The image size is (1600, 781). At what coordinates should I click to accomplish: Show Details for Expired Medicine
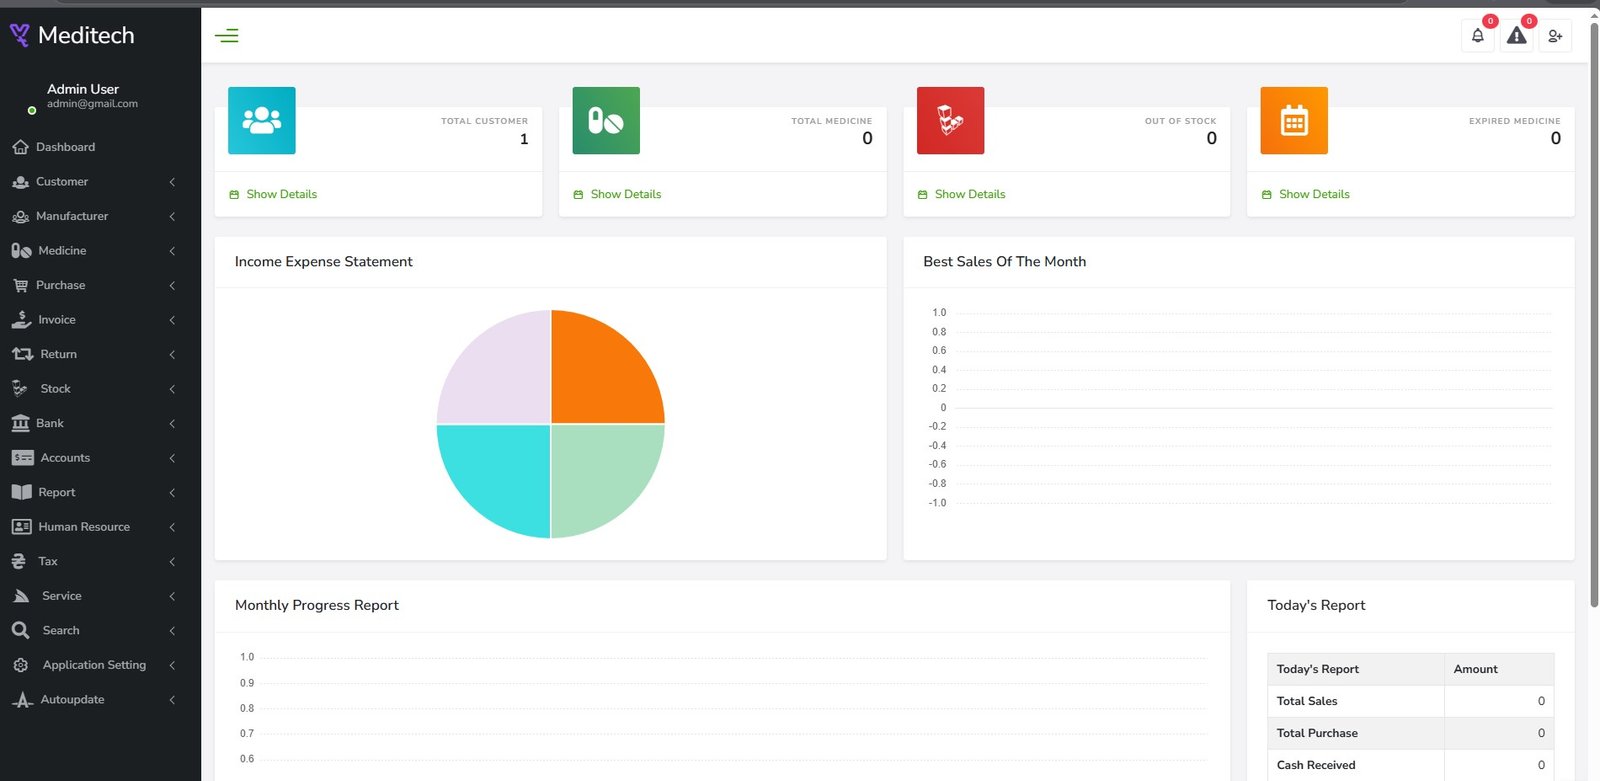[x=1313, y=194]
